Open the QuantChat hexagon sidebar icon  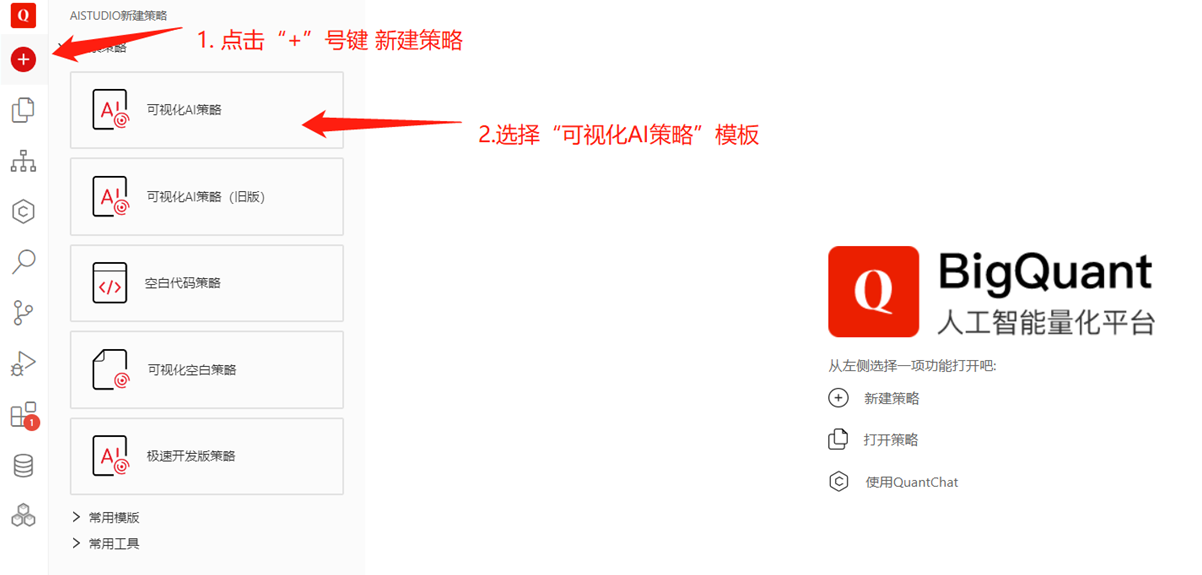23,211
